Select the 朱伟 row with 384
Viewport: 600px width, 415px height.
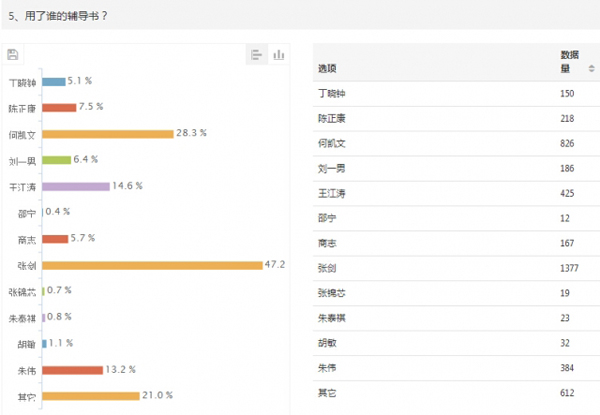point(456,368)
